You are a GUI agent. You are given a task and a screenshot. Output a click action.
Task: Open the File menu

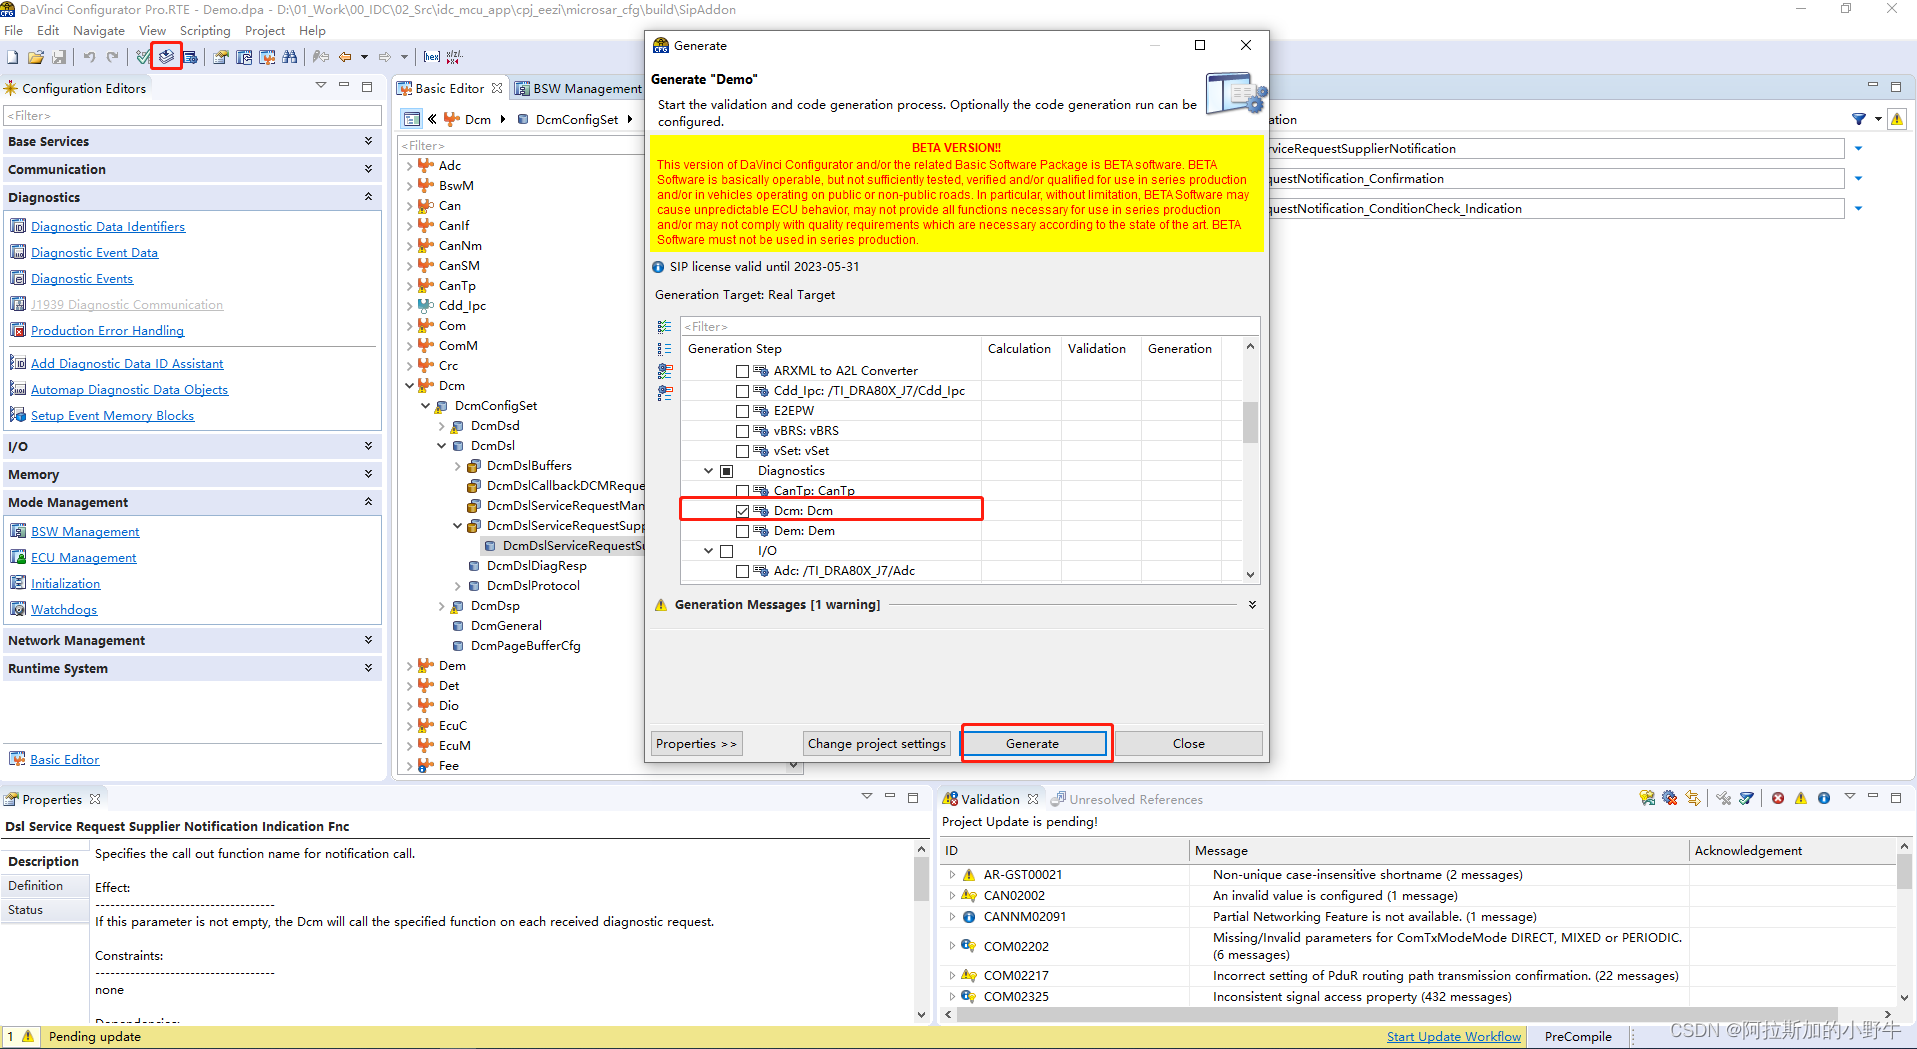tap(13, 30)
